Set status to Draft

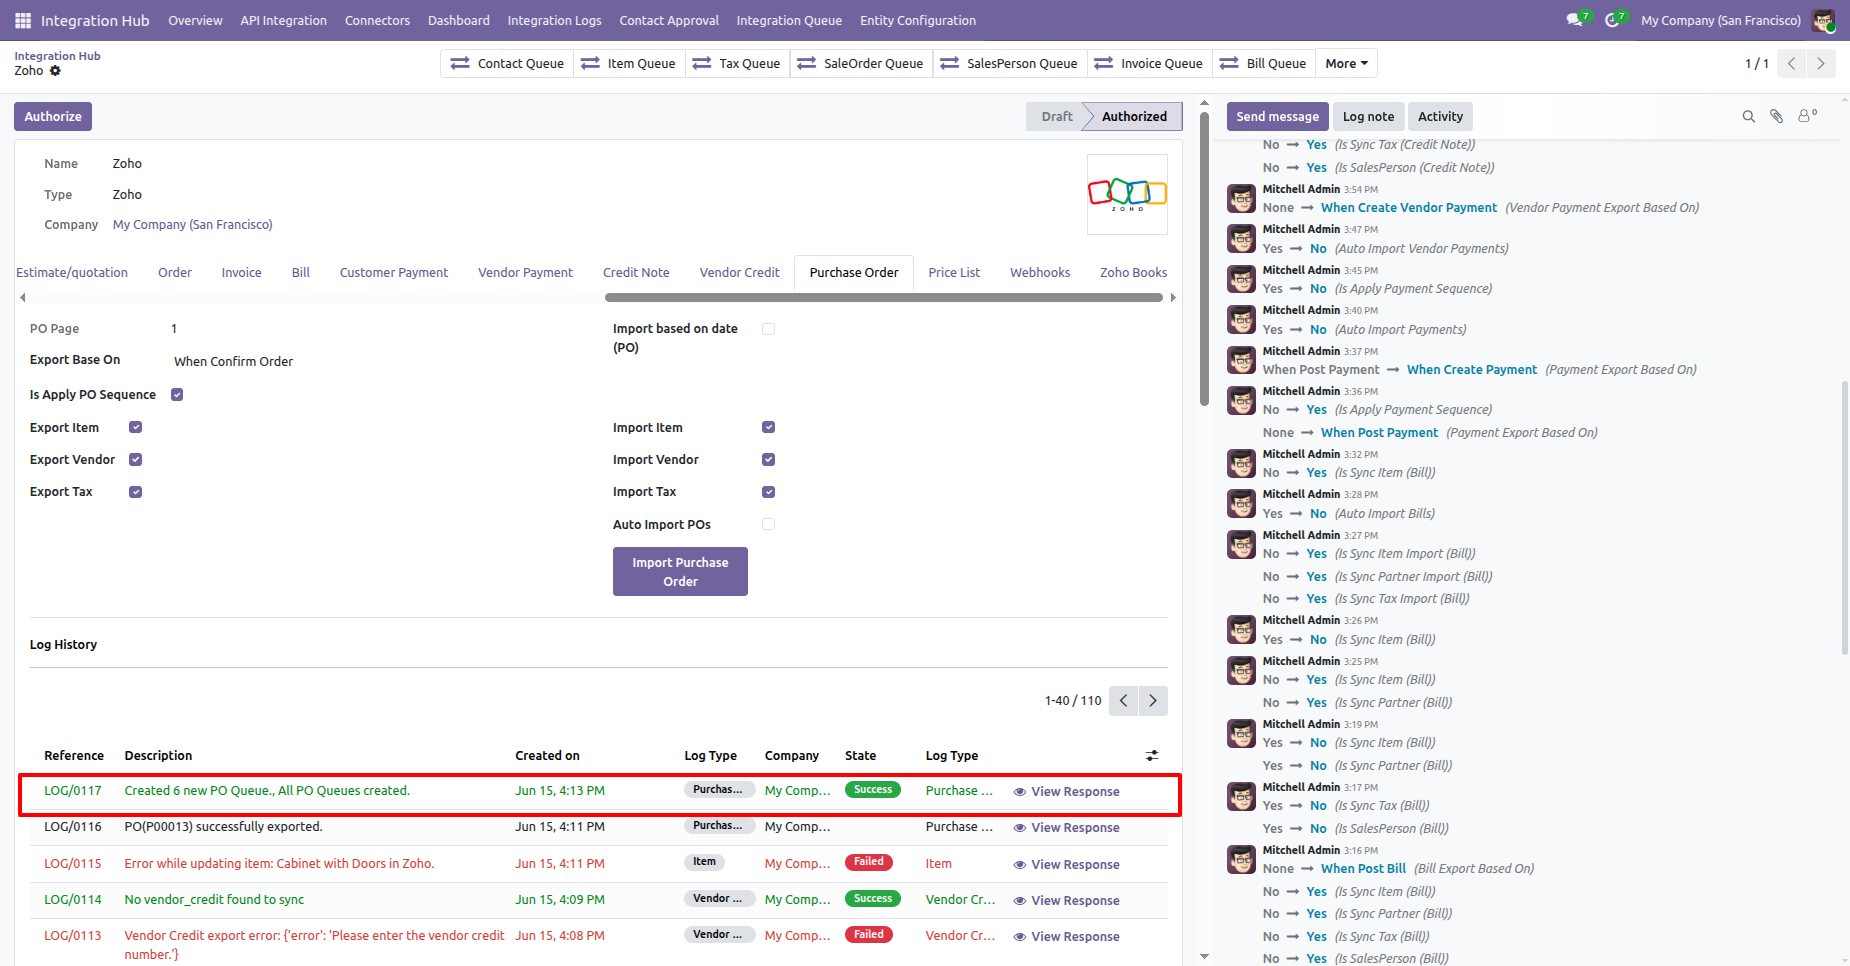tap(1056, 116)
